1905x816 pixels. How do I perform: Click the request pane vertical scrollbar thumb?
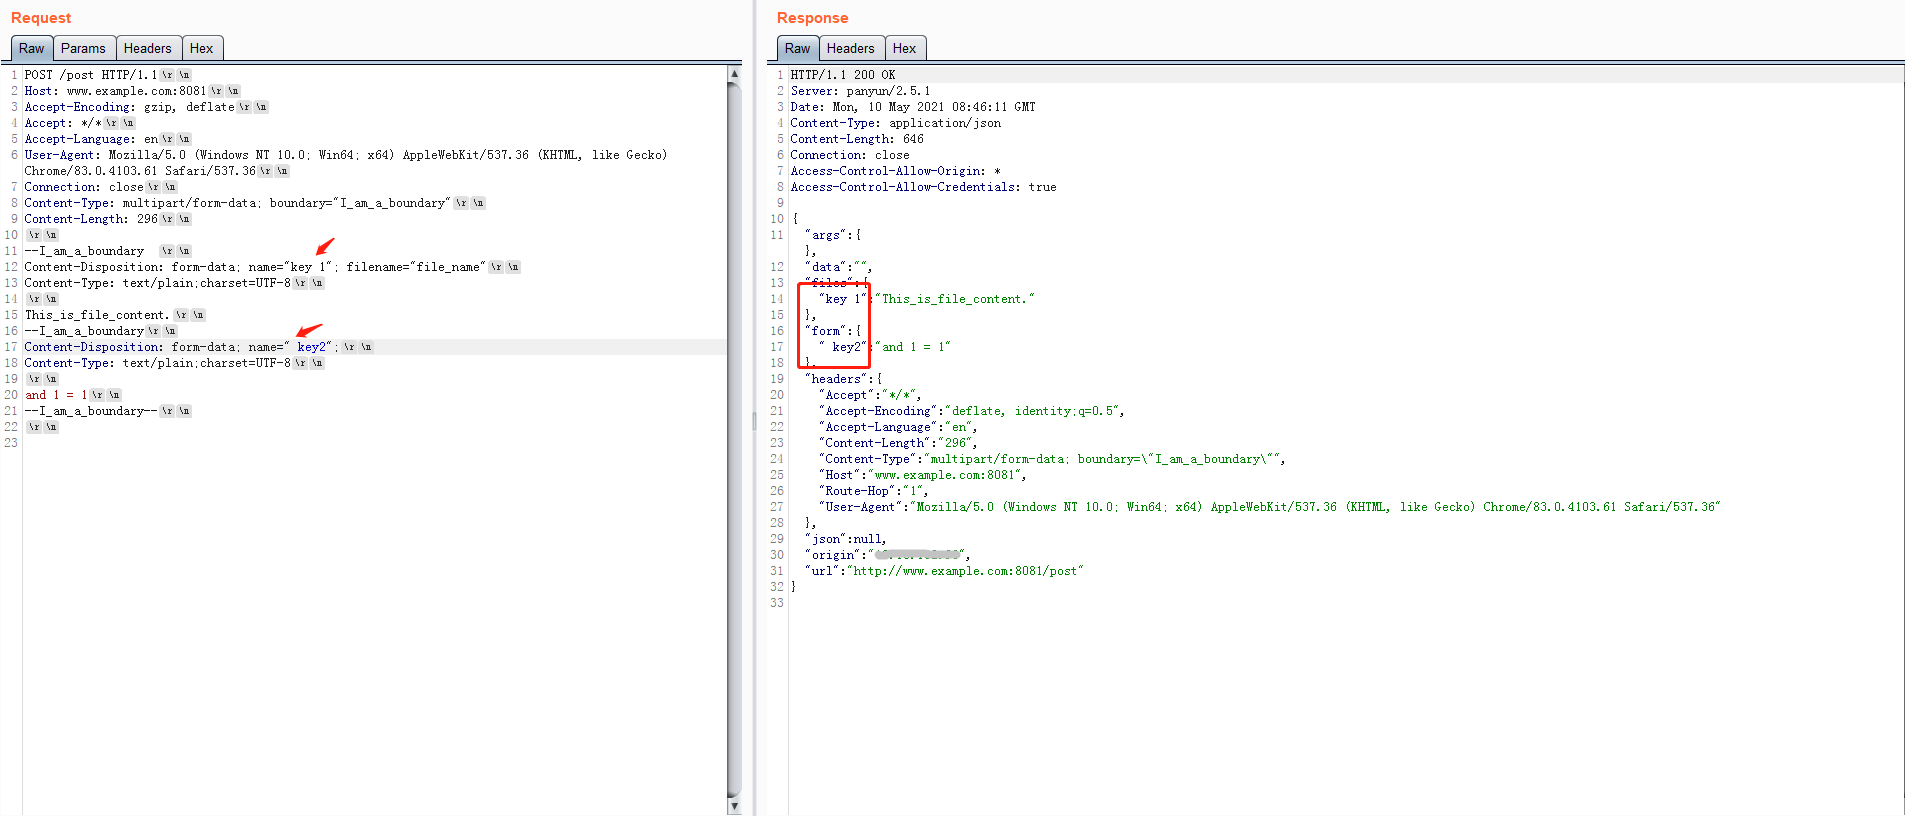point(734,440)
